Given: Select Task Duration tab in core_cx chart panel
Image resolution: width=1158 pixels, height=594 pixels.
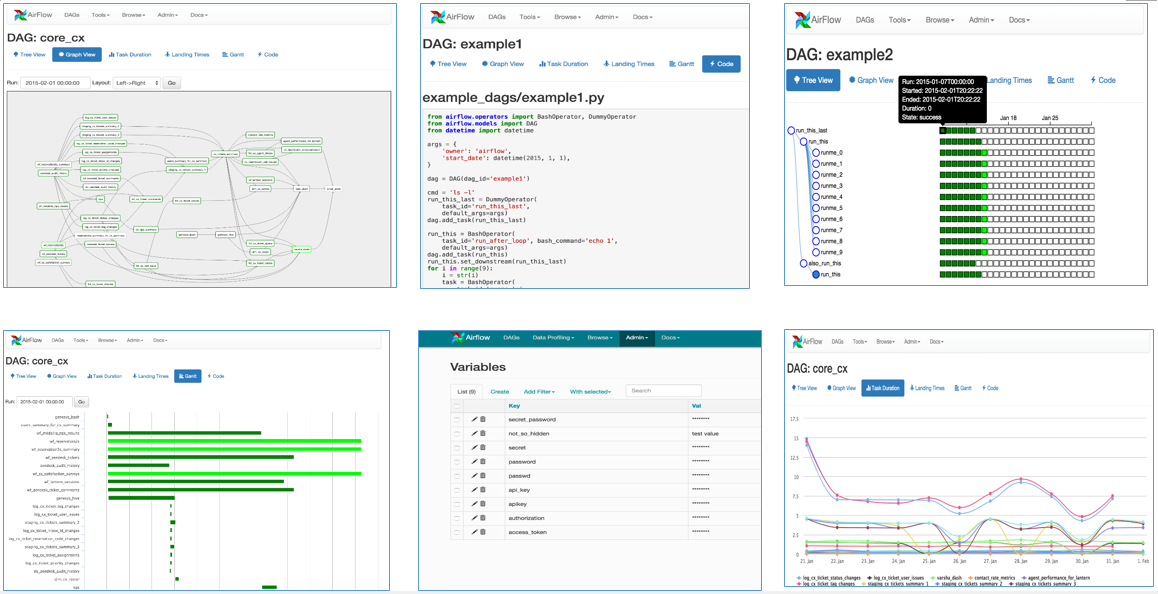Looking at the screenshot, I should click(883, 387).
